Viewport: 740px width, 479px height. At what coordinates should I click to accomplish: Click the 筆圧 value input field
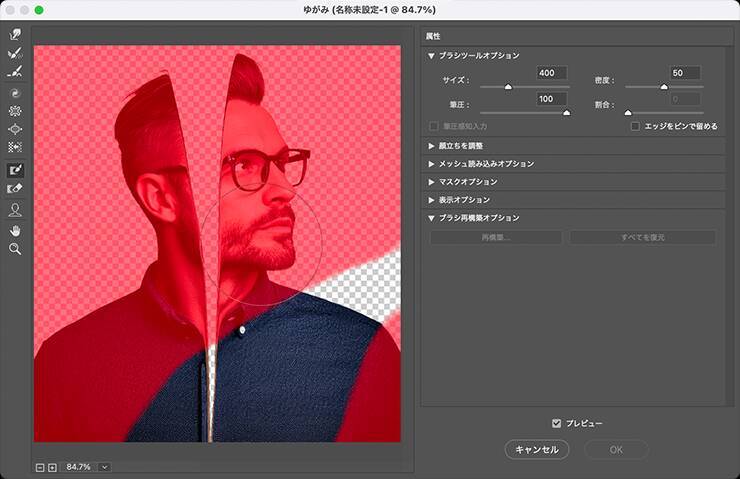click(x=551, y=99)
